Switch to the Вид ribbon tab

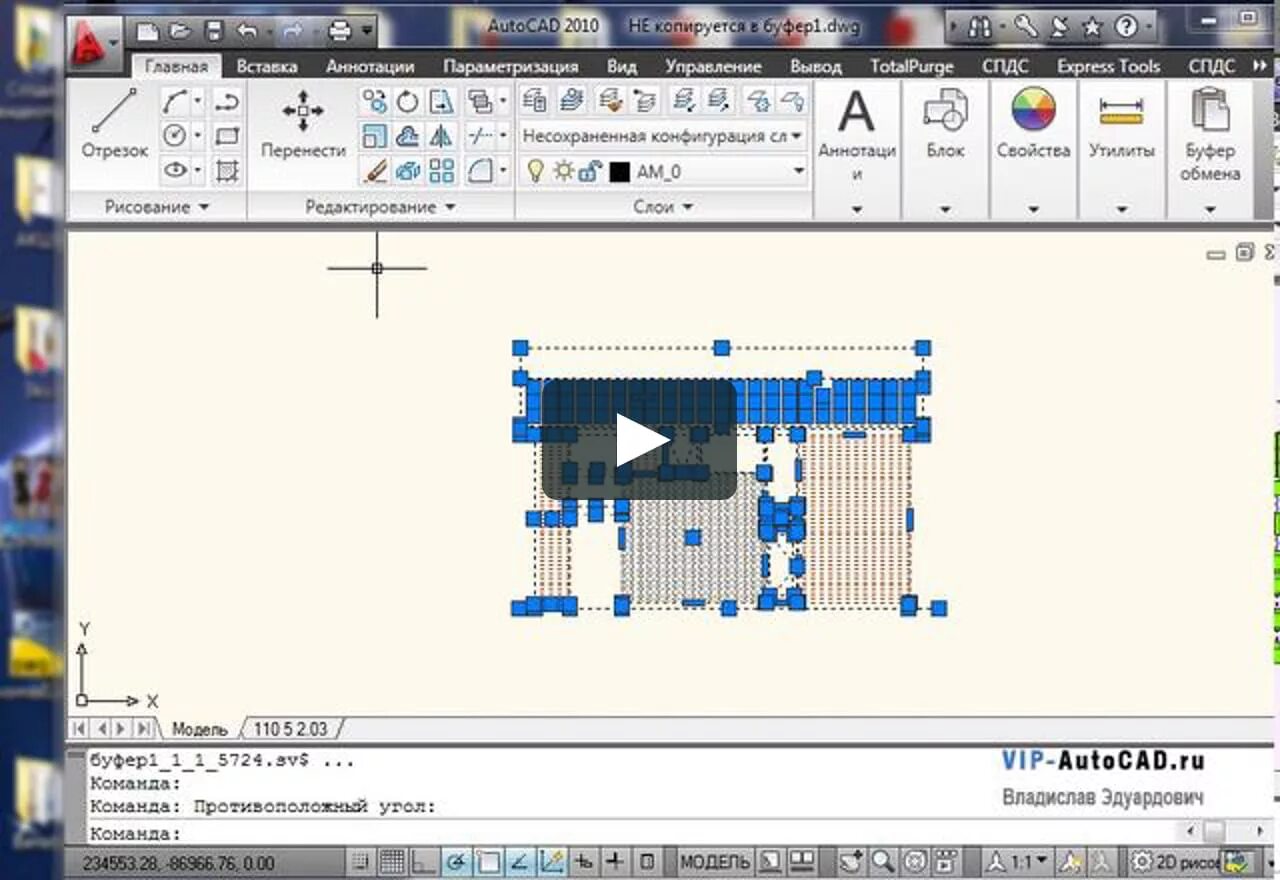pos(622,67)
